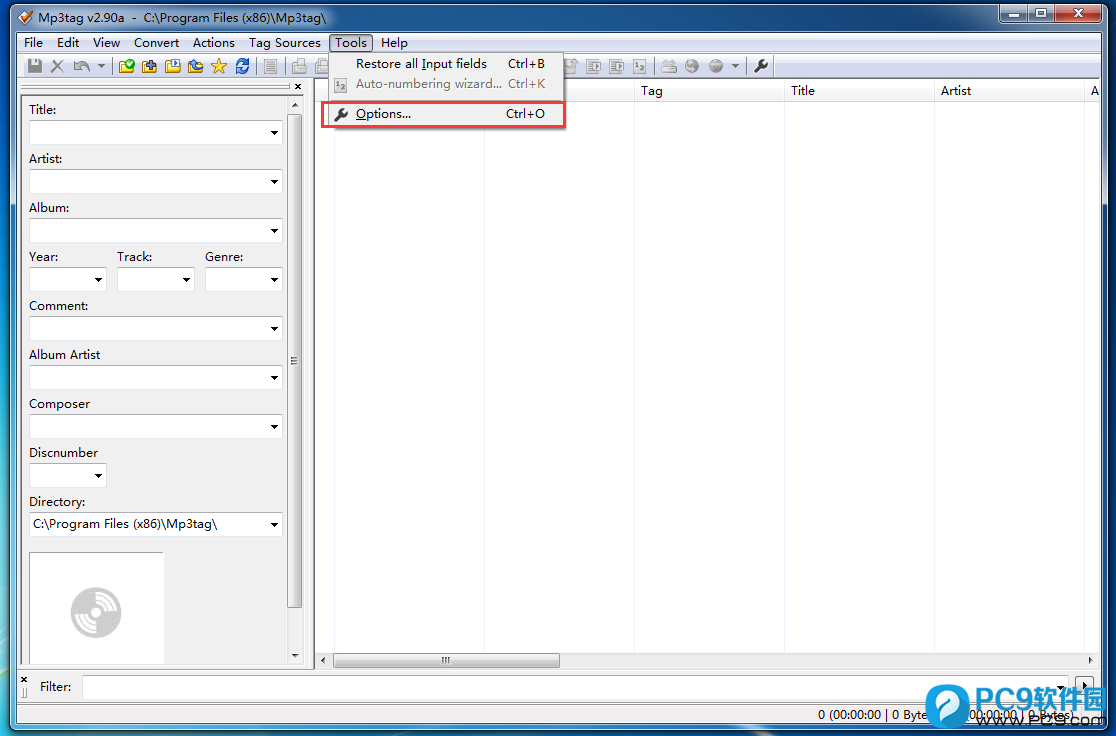Viewport: 1116px width, 736px height.
Task: Click the tag panel vertical scrollbar thumb
Action: point(294,361)
